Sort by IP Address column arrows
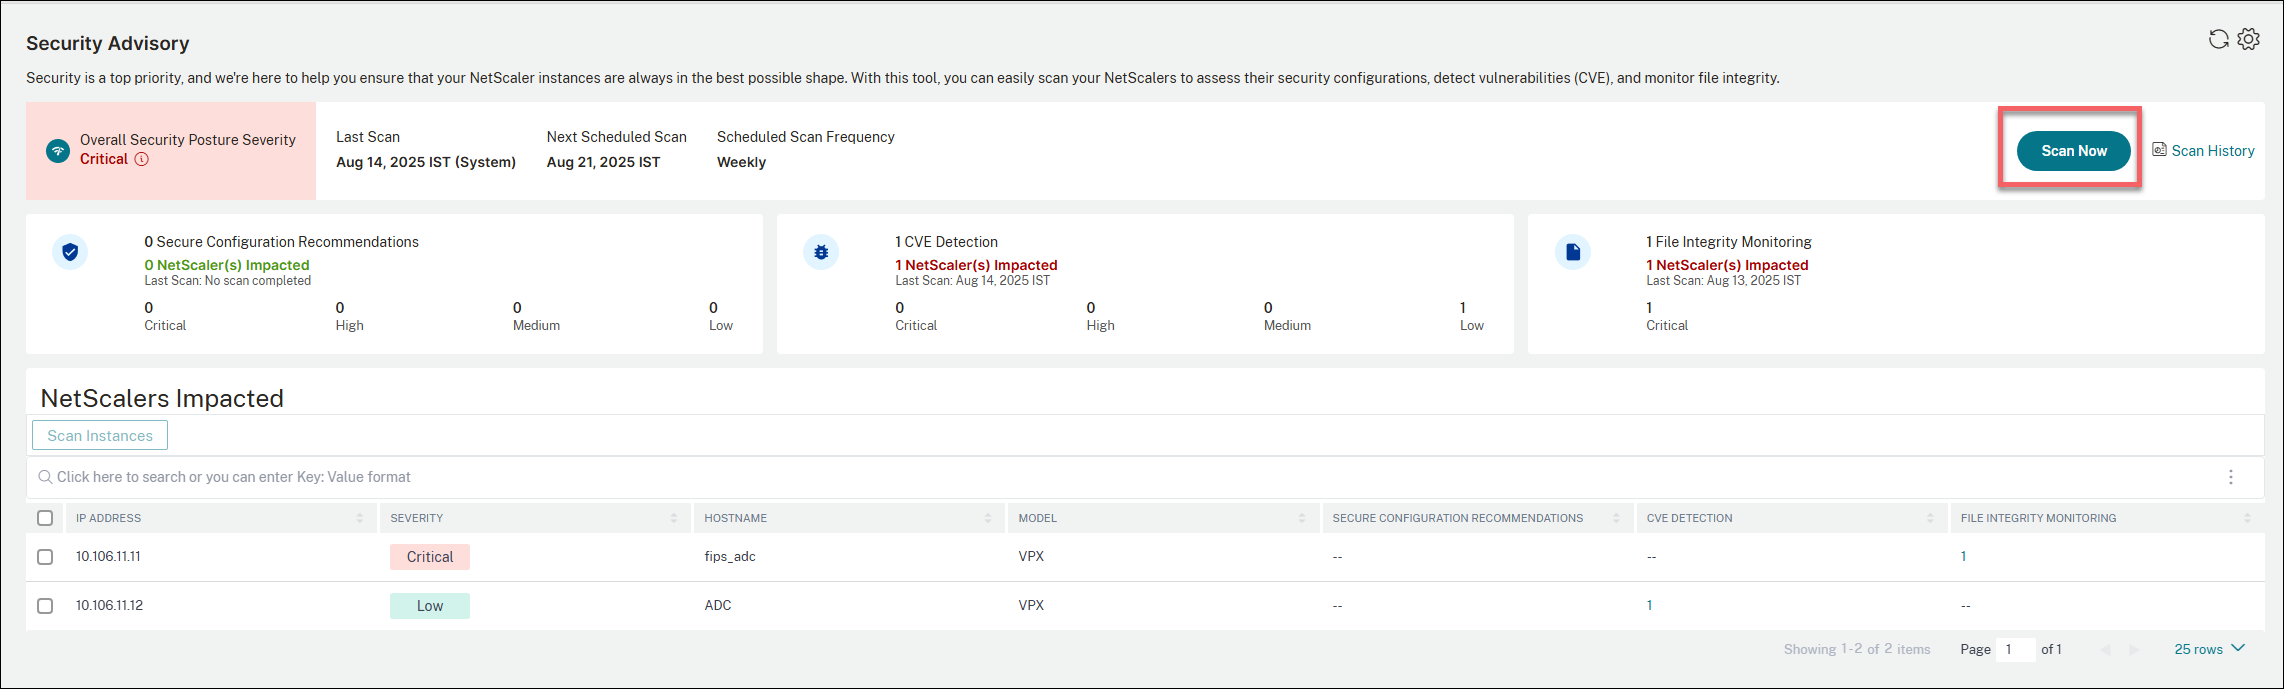 (360, 518)
